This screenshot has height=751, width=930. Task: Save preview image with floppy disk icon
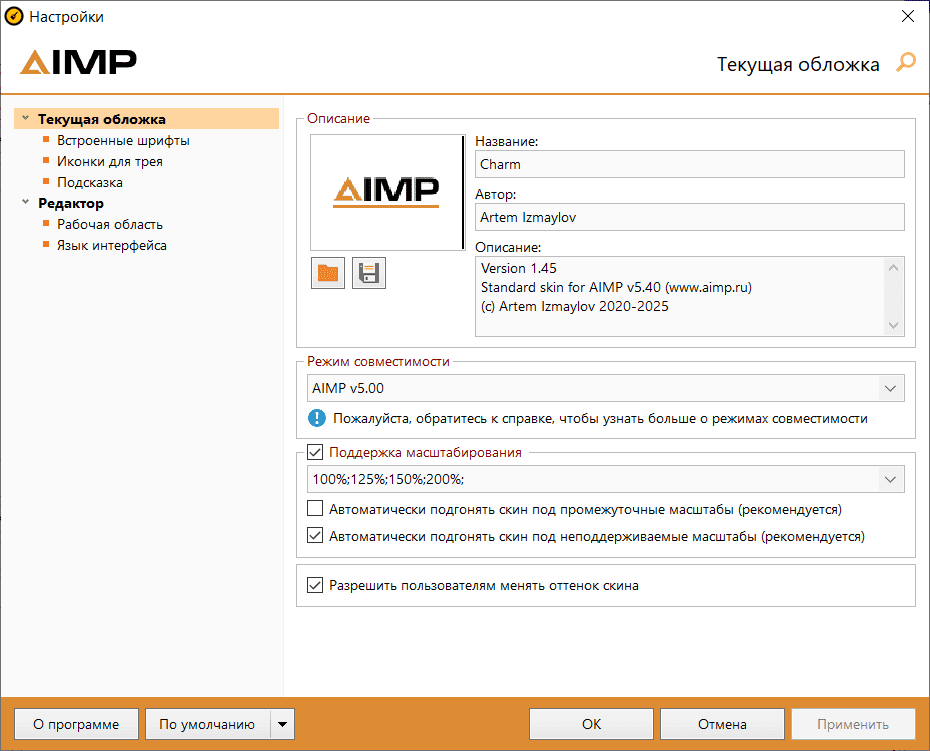(368, 273)
